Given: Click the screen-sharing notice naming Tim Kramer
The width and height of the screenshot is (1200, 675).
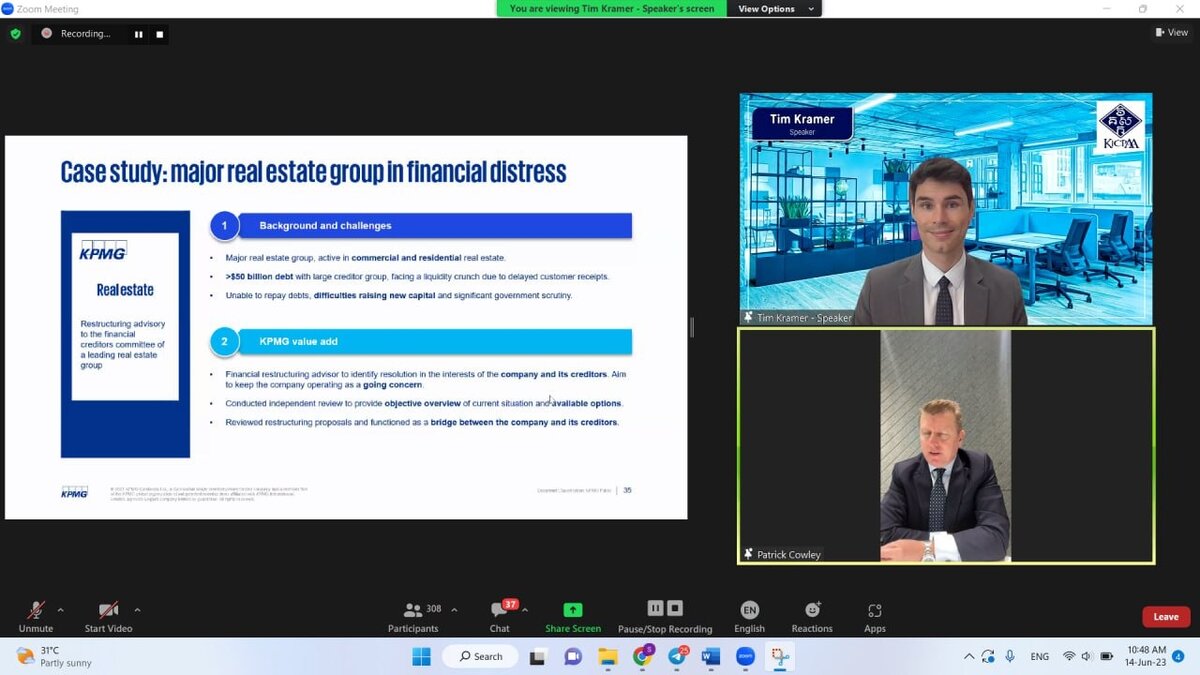Looking at the screenshot, I should click(x=612, y=9).
